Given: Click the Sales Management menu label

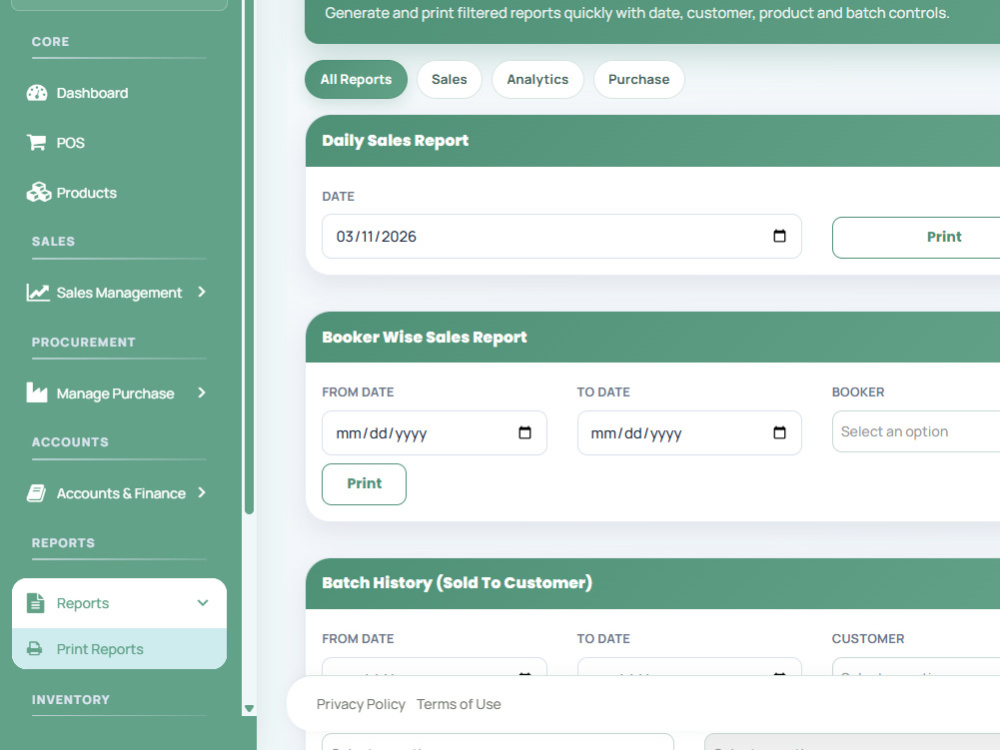Looking at the screenshot, I should [x=119, y=293].
